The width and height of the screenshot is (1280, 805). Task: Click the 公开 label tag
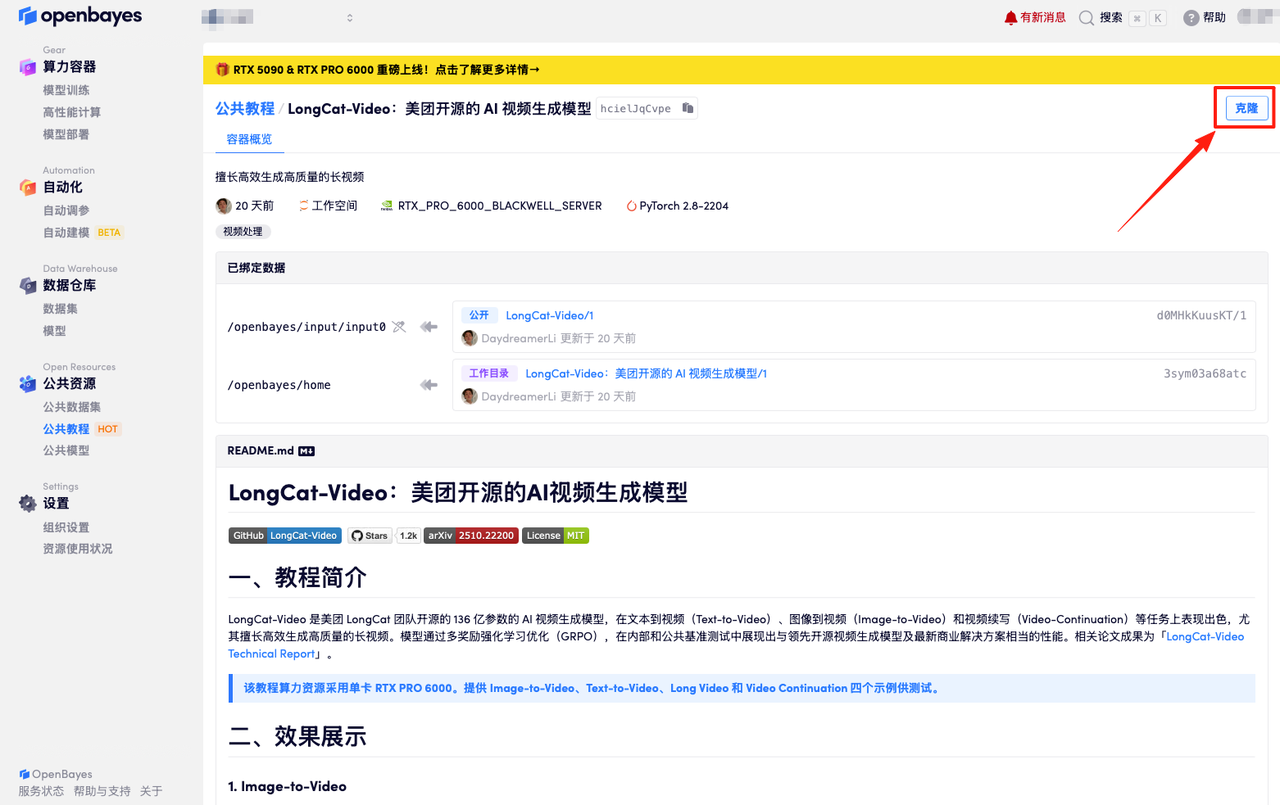pos(479,315)
